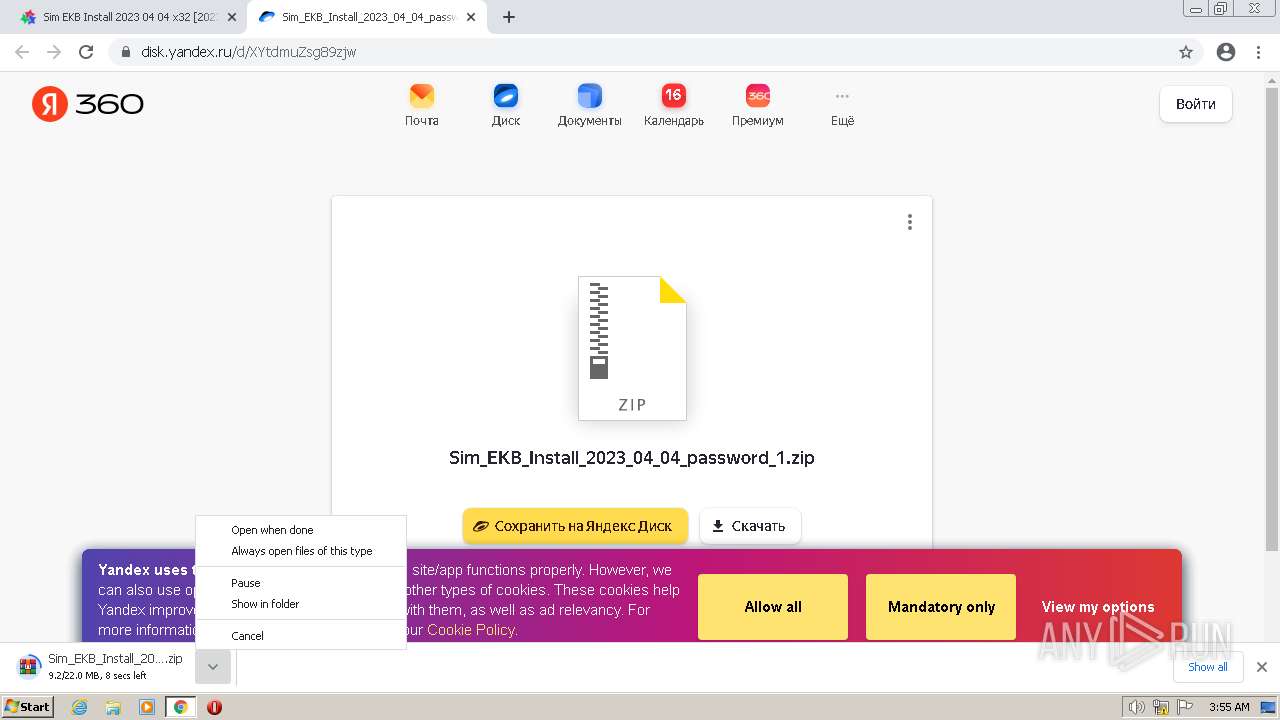
Task: Open Chrome profile avatar
Action: tap(1226, 52)
